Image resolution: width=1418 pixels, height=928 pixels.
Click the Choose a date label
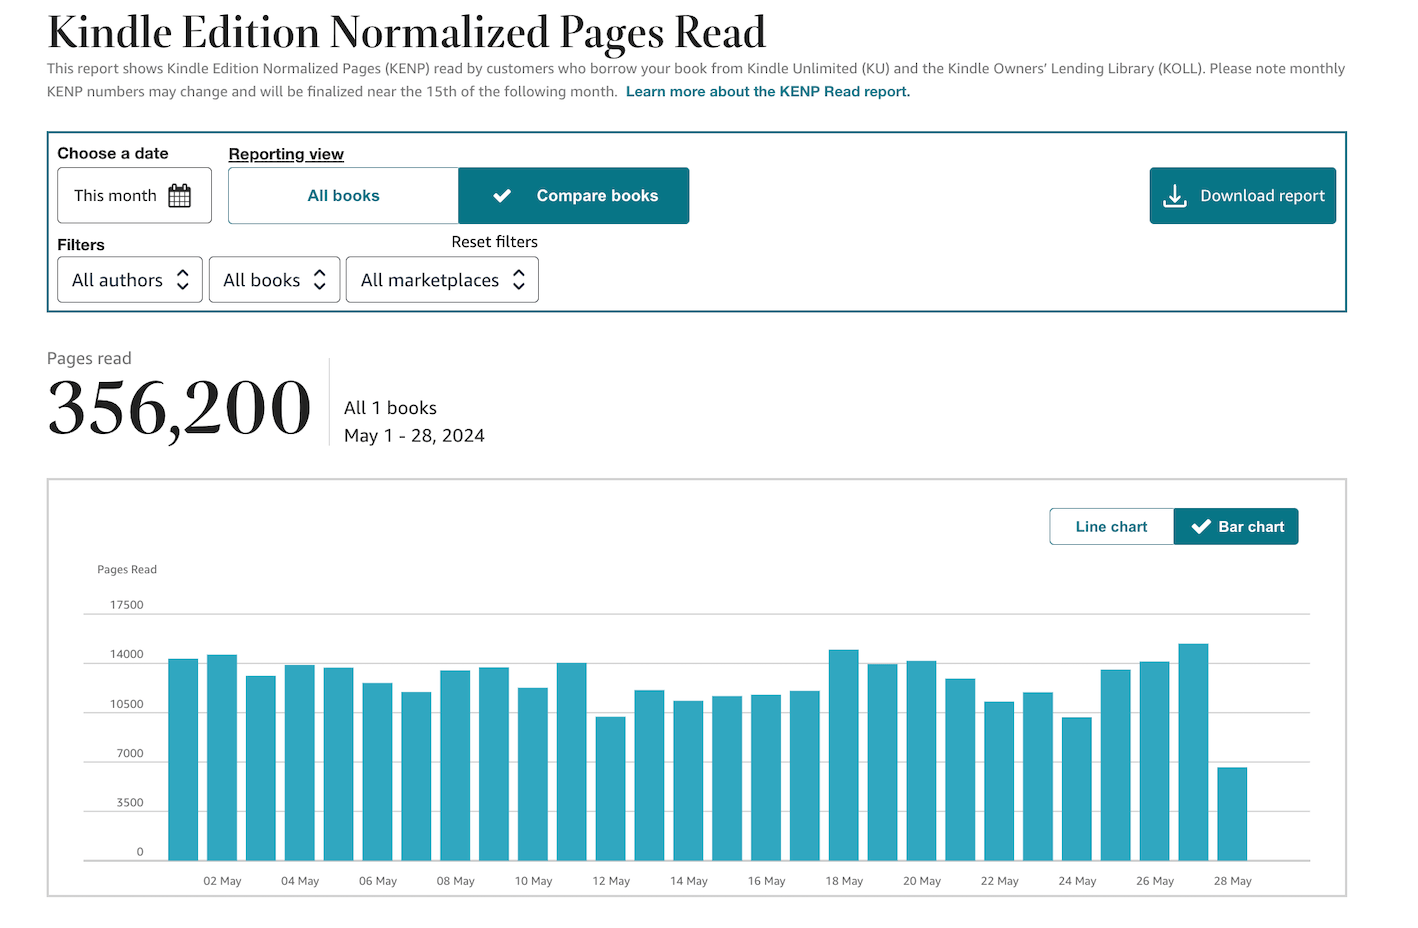point(113,153)
